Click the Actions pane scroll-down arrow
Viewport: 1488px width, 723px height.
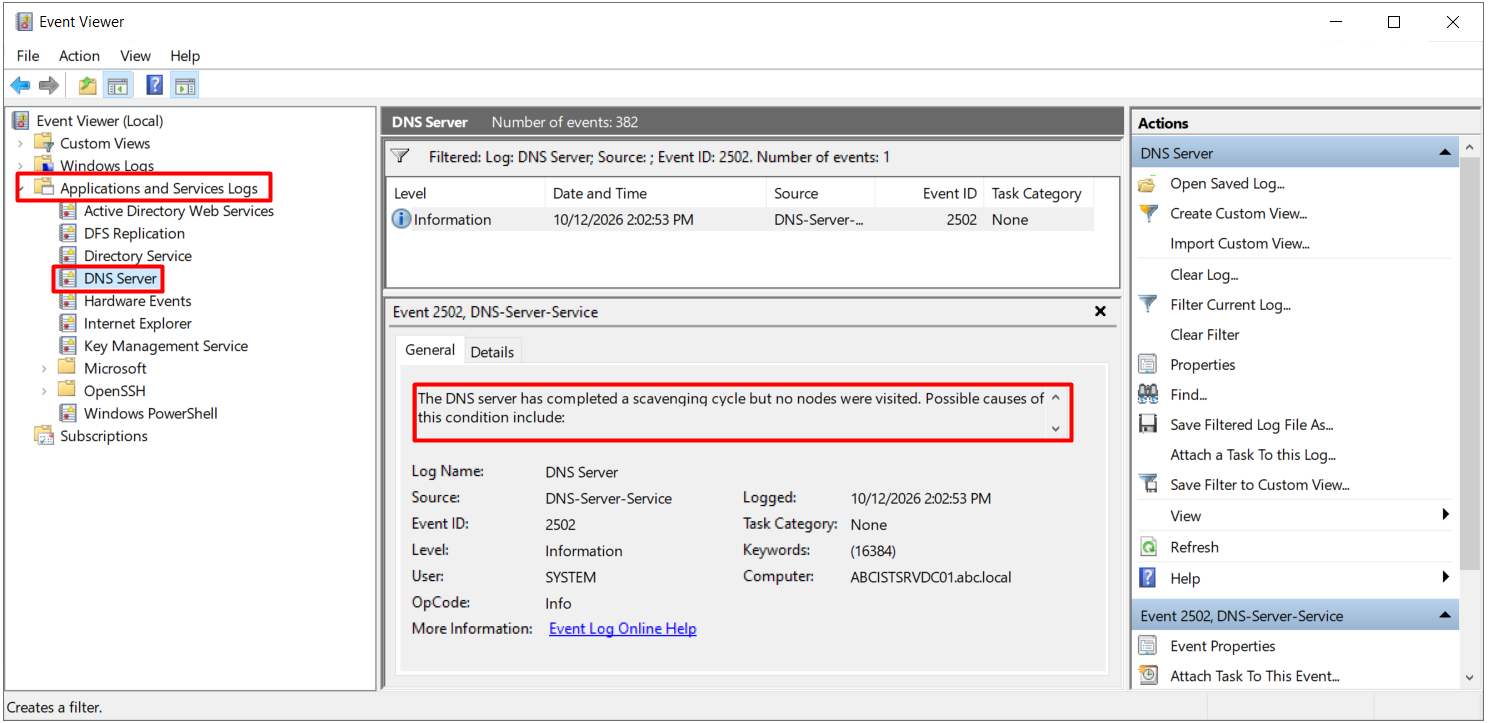pyautogui.click(x=1469, y=678)
